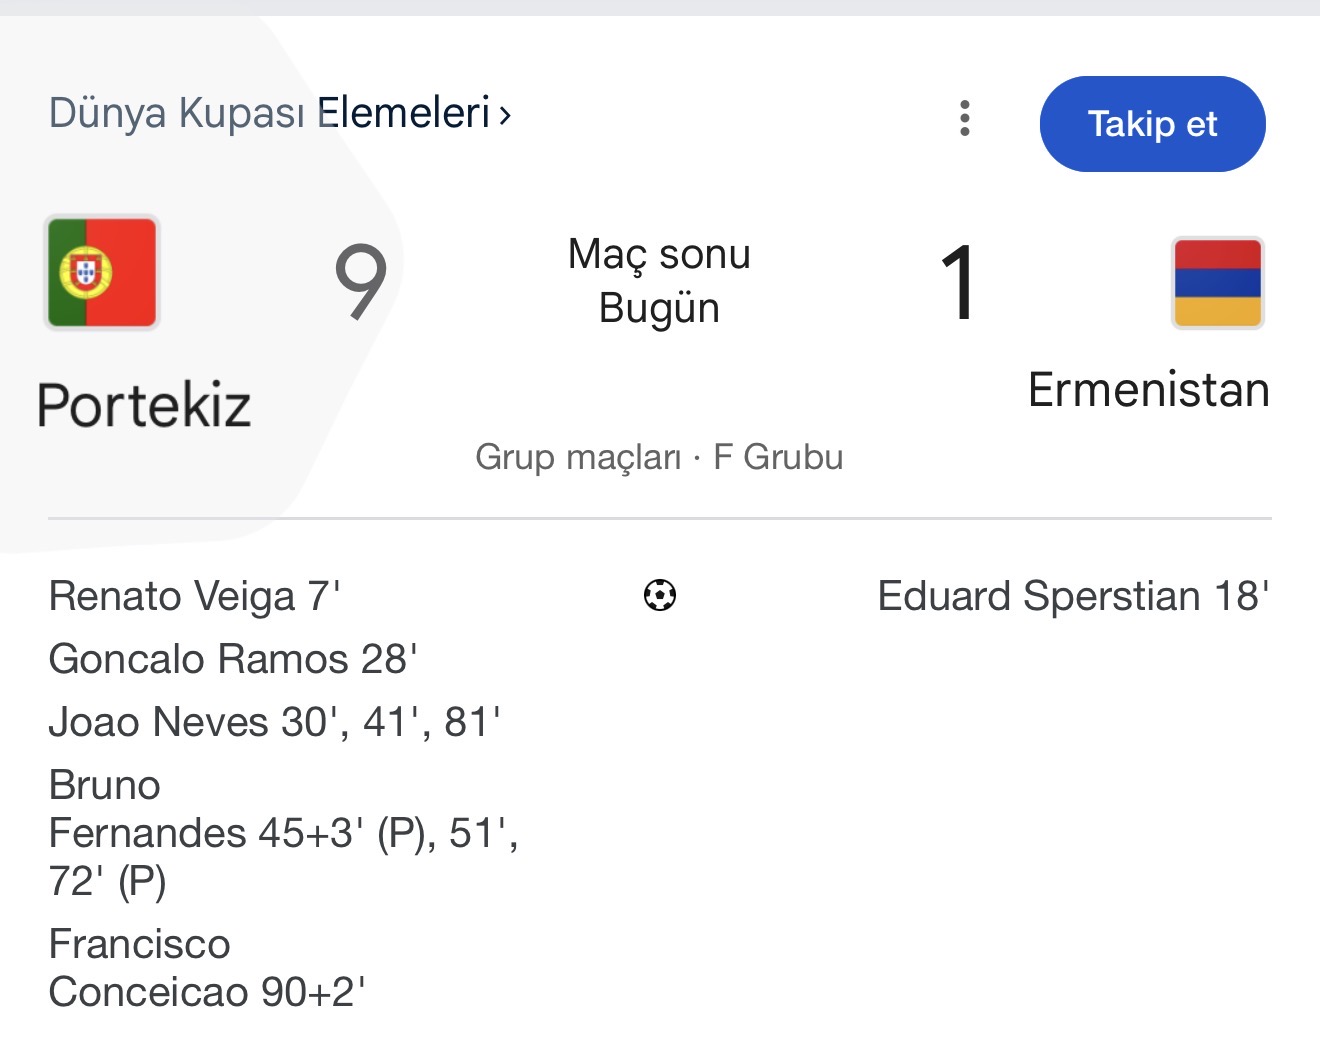Viewport: 1320px width, 1049px height.
Task: Click scorer Joao Neves hat-trick entry
Action: coord(274,722)
